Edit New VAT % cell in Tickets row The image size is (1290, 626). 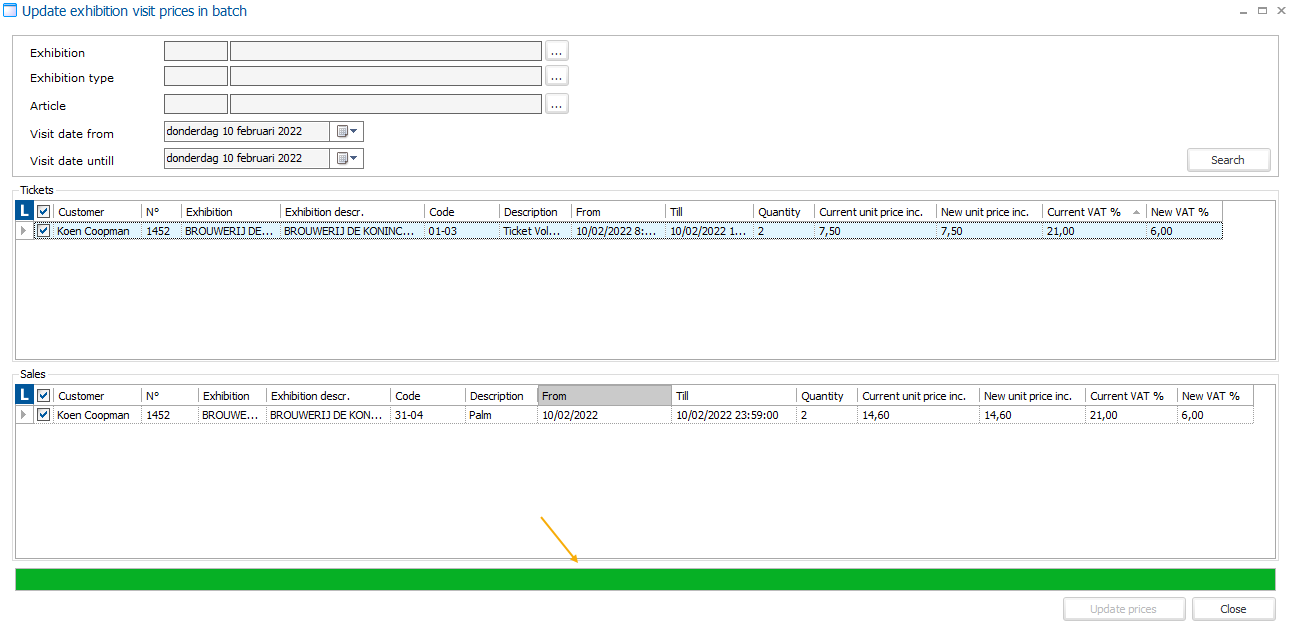coord(1183,231)
